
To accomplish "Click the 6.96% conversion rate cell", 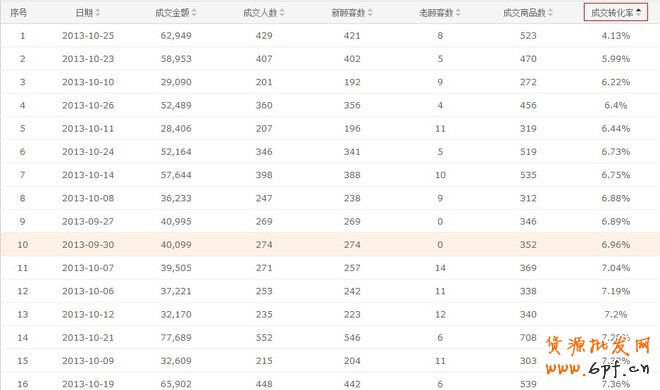I will tap(615, 244).
